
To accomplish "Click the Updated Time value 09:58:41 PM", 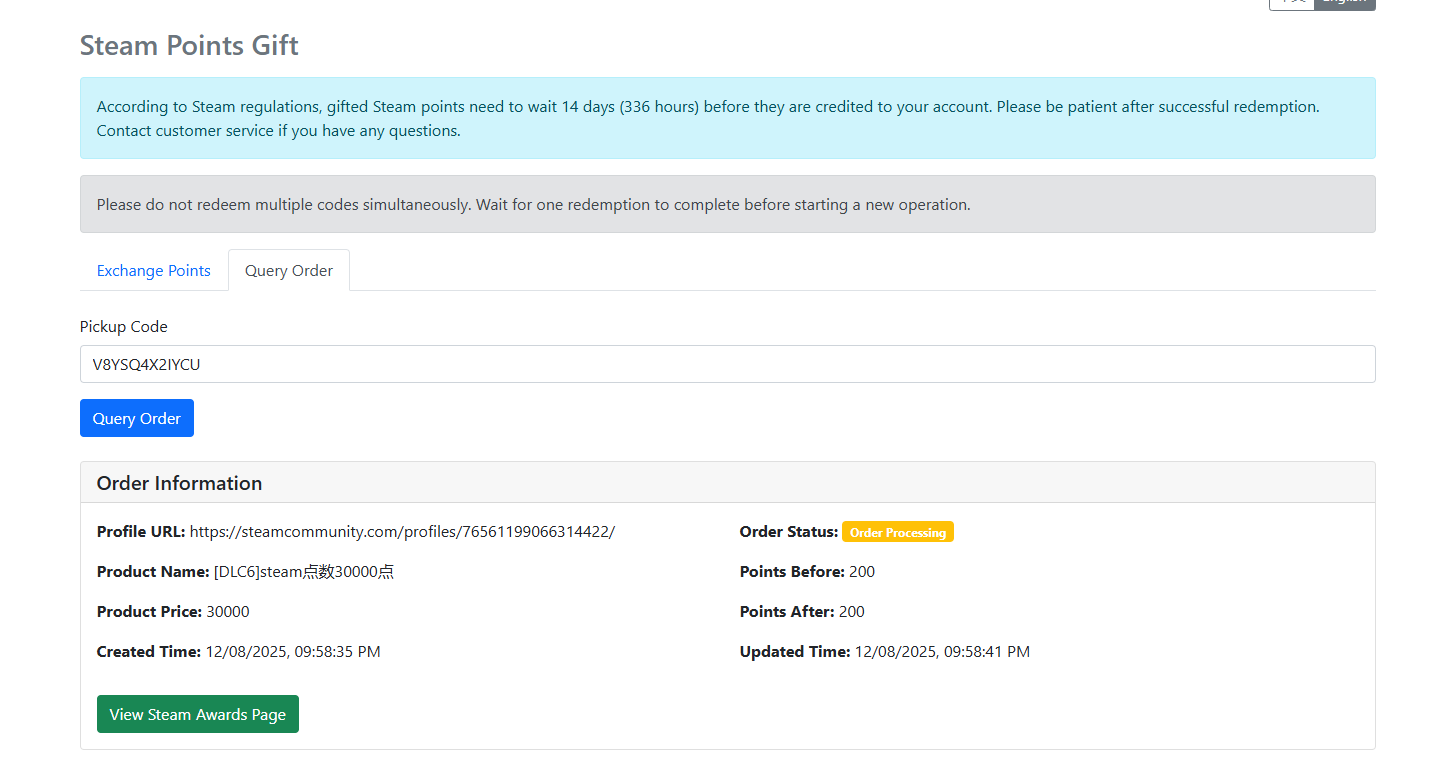I will 942,652.
